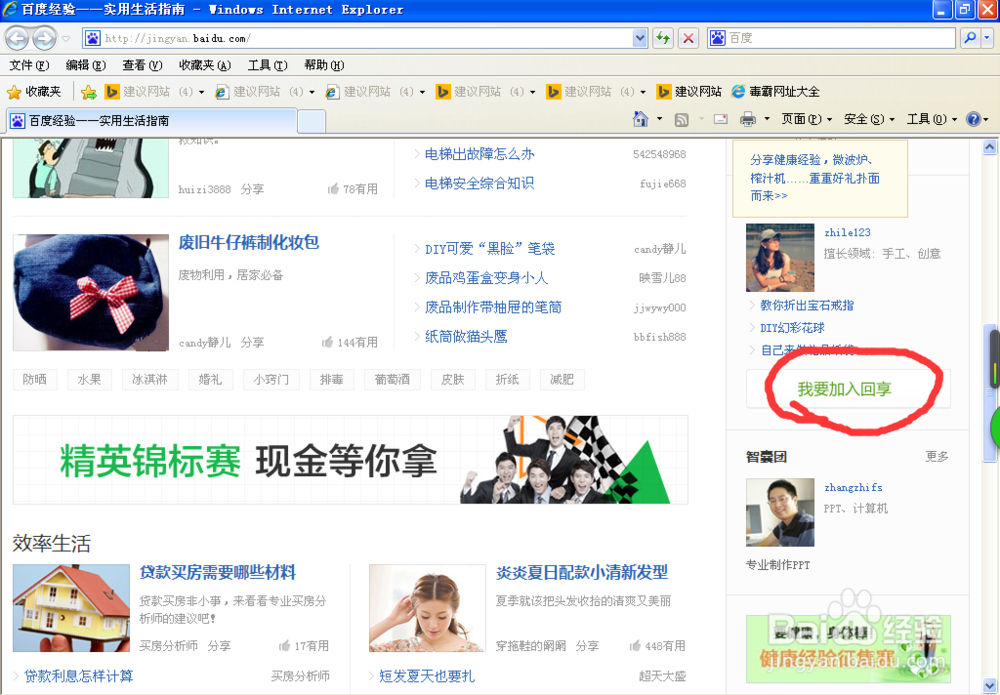
Task: Click the Baidu paw icon in address bar
Action: pyautogui.click(x=93, y=38)
